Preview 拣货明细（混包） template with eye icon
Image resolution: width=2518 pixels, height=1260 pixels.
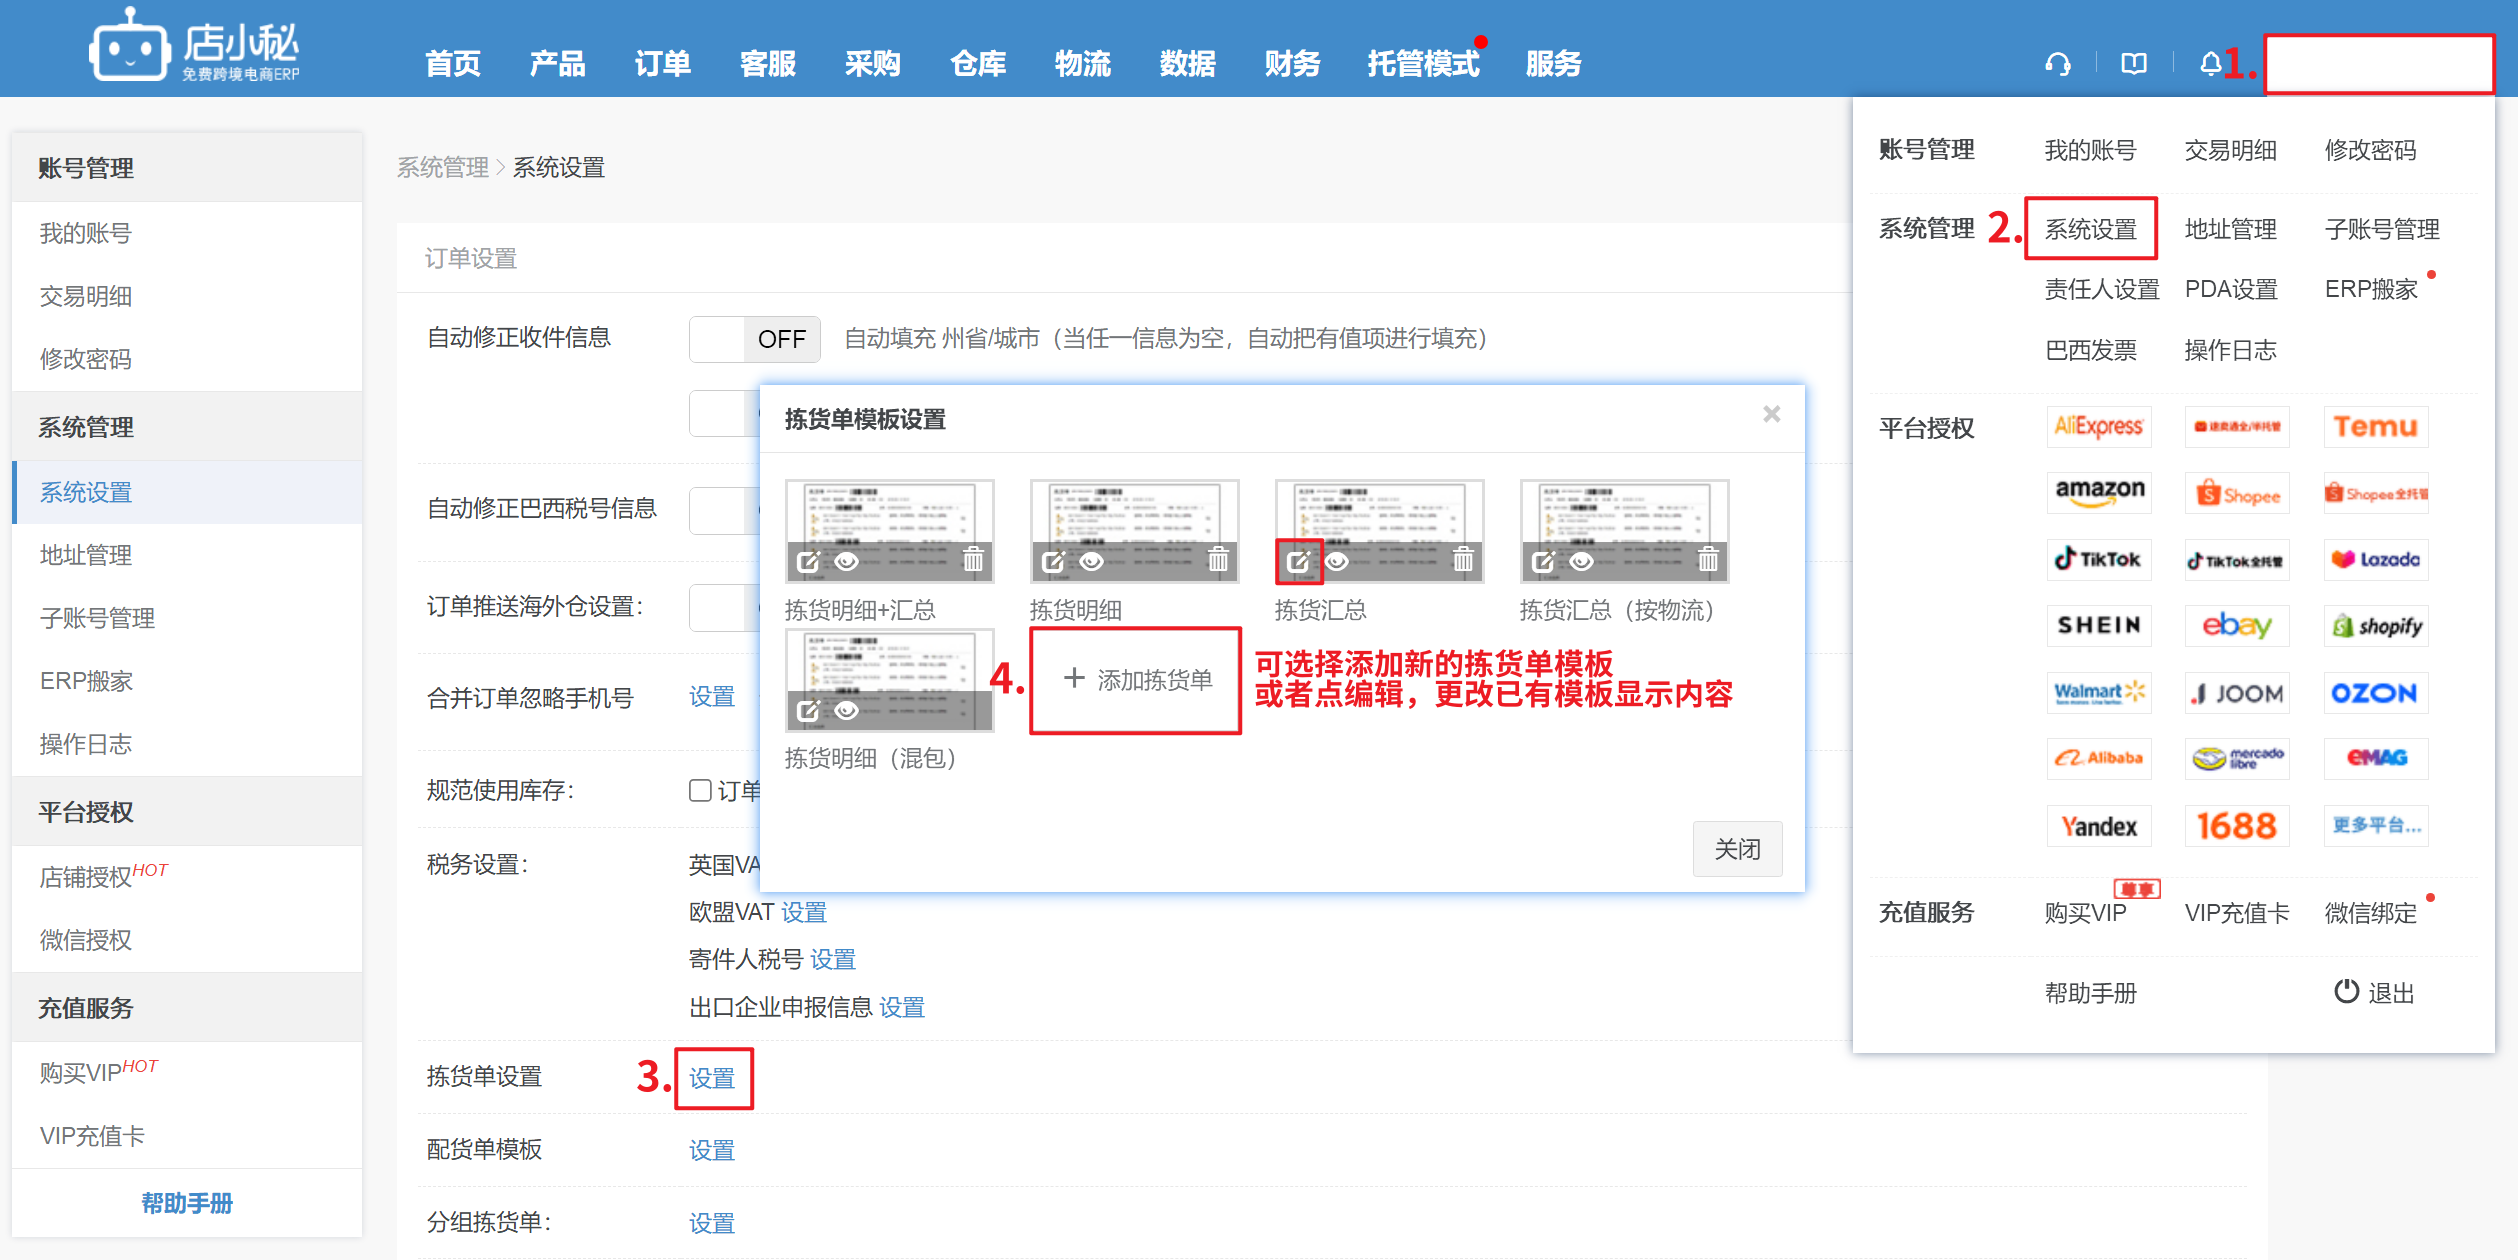click(x=846, y=710)
